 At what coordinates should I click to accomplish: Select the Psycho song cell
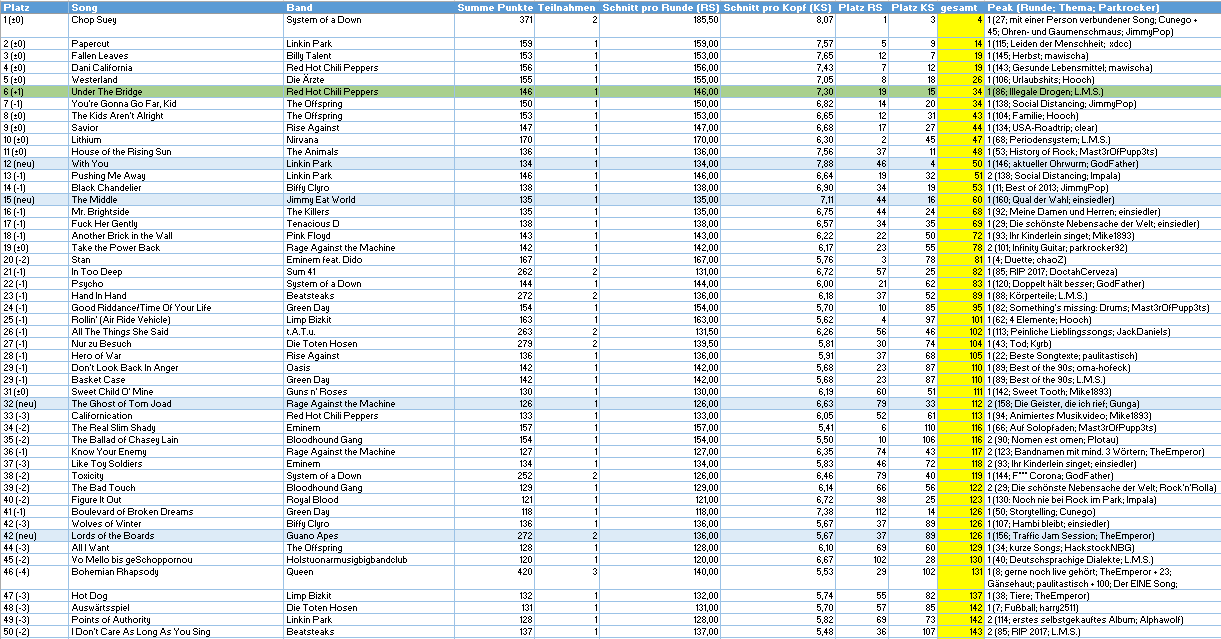click(176, 284)
